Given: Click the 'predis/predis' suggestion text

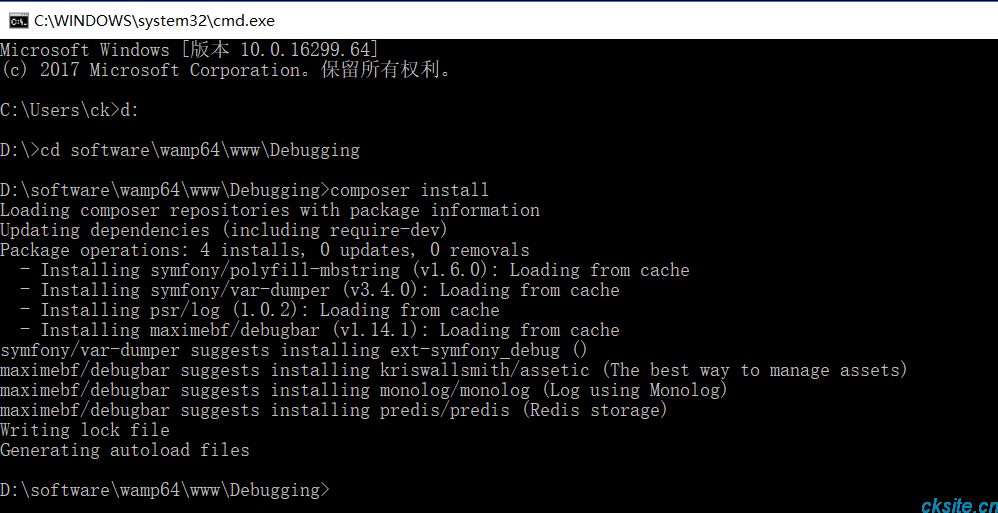Looking at the screenshot, I should [445, 411].
